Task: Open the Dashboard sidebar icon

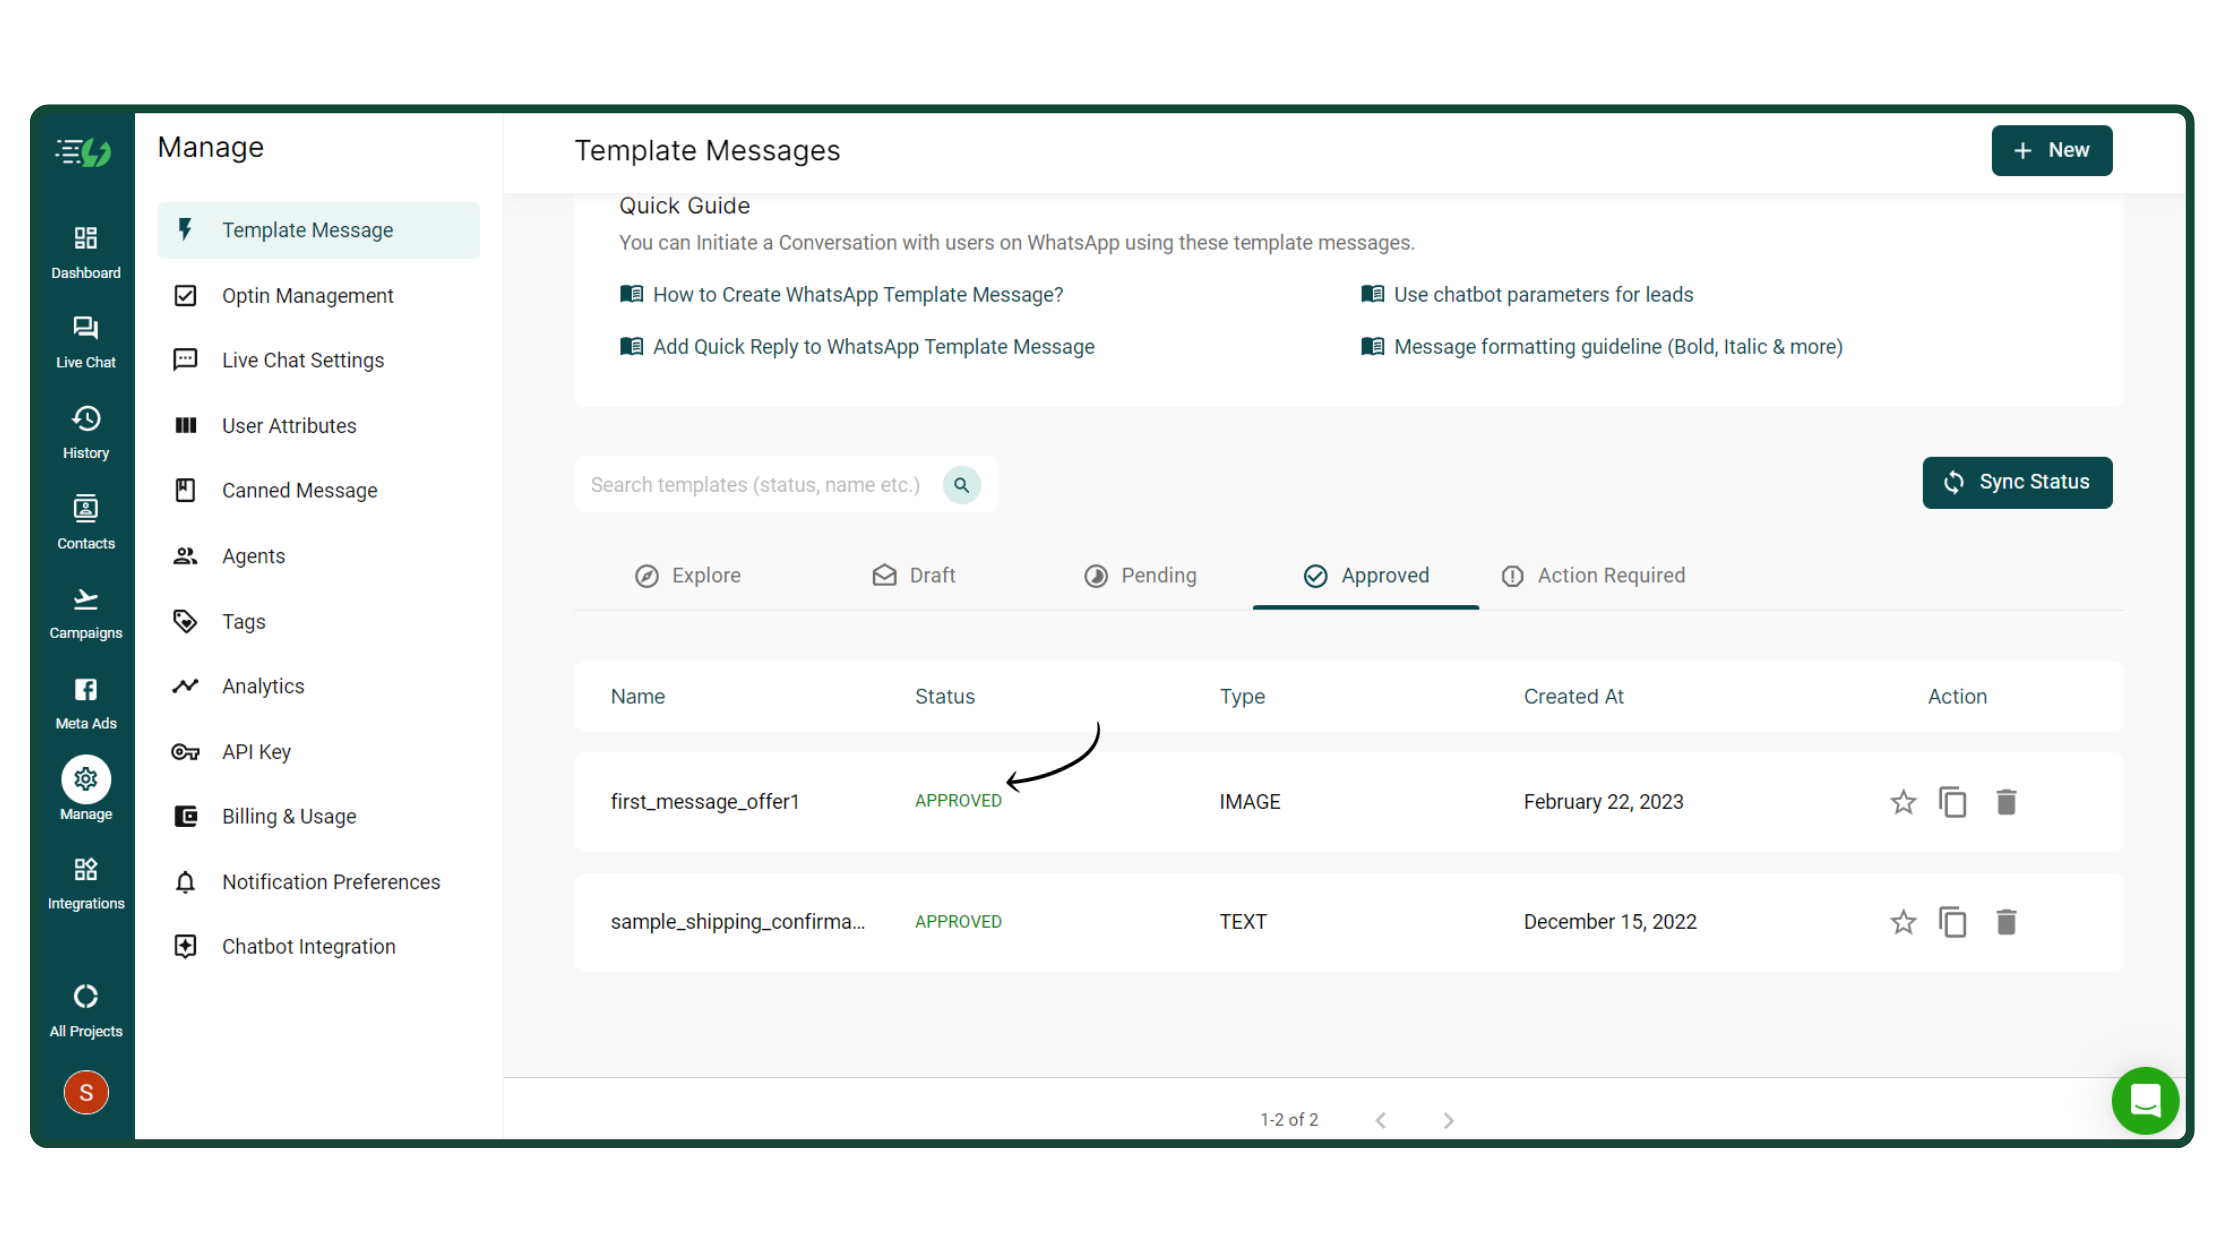Action: point(86,251)
